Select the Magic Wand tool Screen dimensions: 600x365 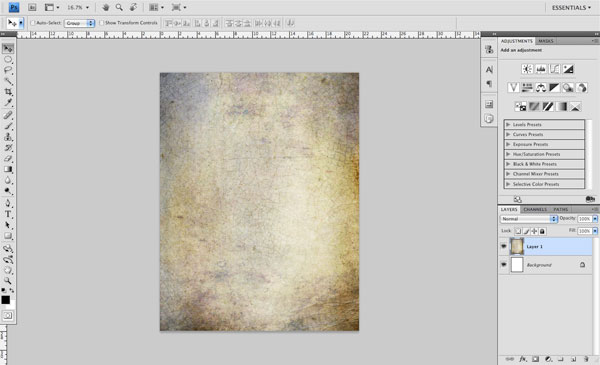tap(8, 81)
